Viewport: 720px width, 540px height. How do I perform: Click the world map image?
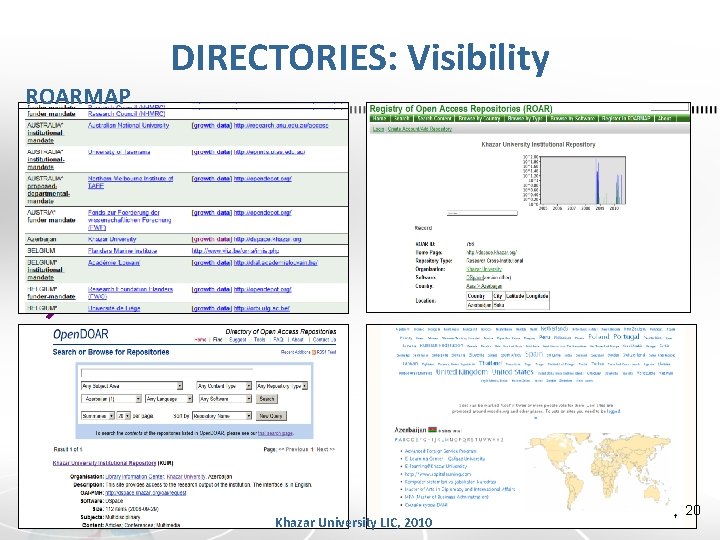click(600, 470)
